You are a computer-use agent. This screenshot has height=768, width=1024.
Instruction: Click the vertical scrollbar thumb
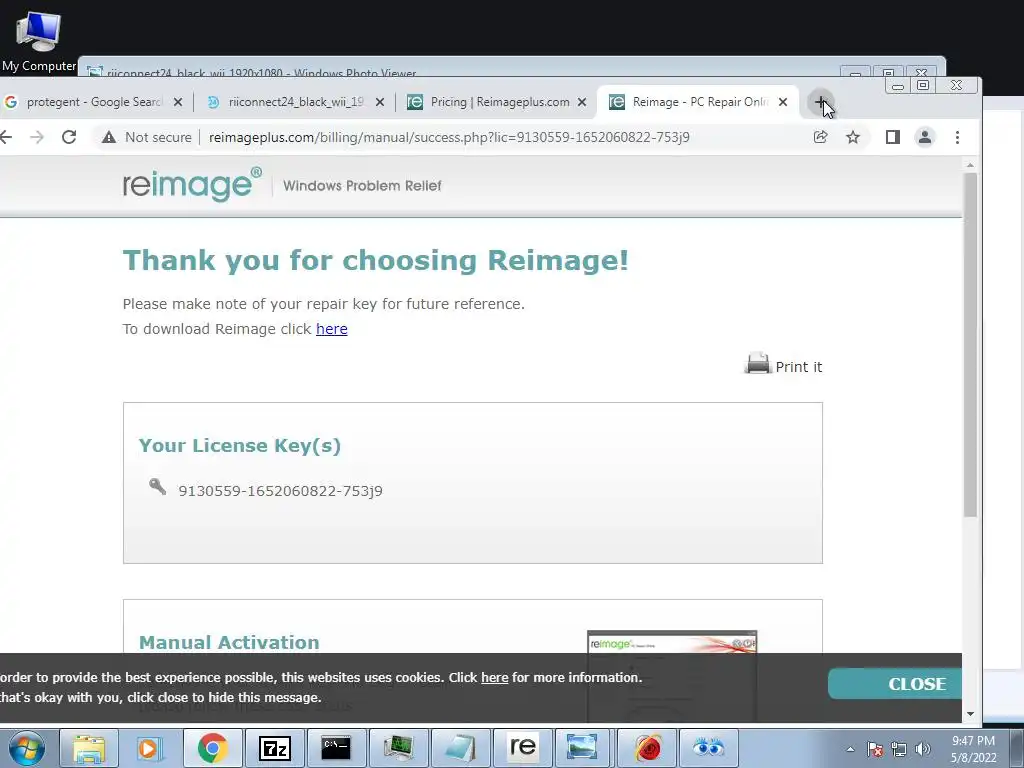point(970,345)
